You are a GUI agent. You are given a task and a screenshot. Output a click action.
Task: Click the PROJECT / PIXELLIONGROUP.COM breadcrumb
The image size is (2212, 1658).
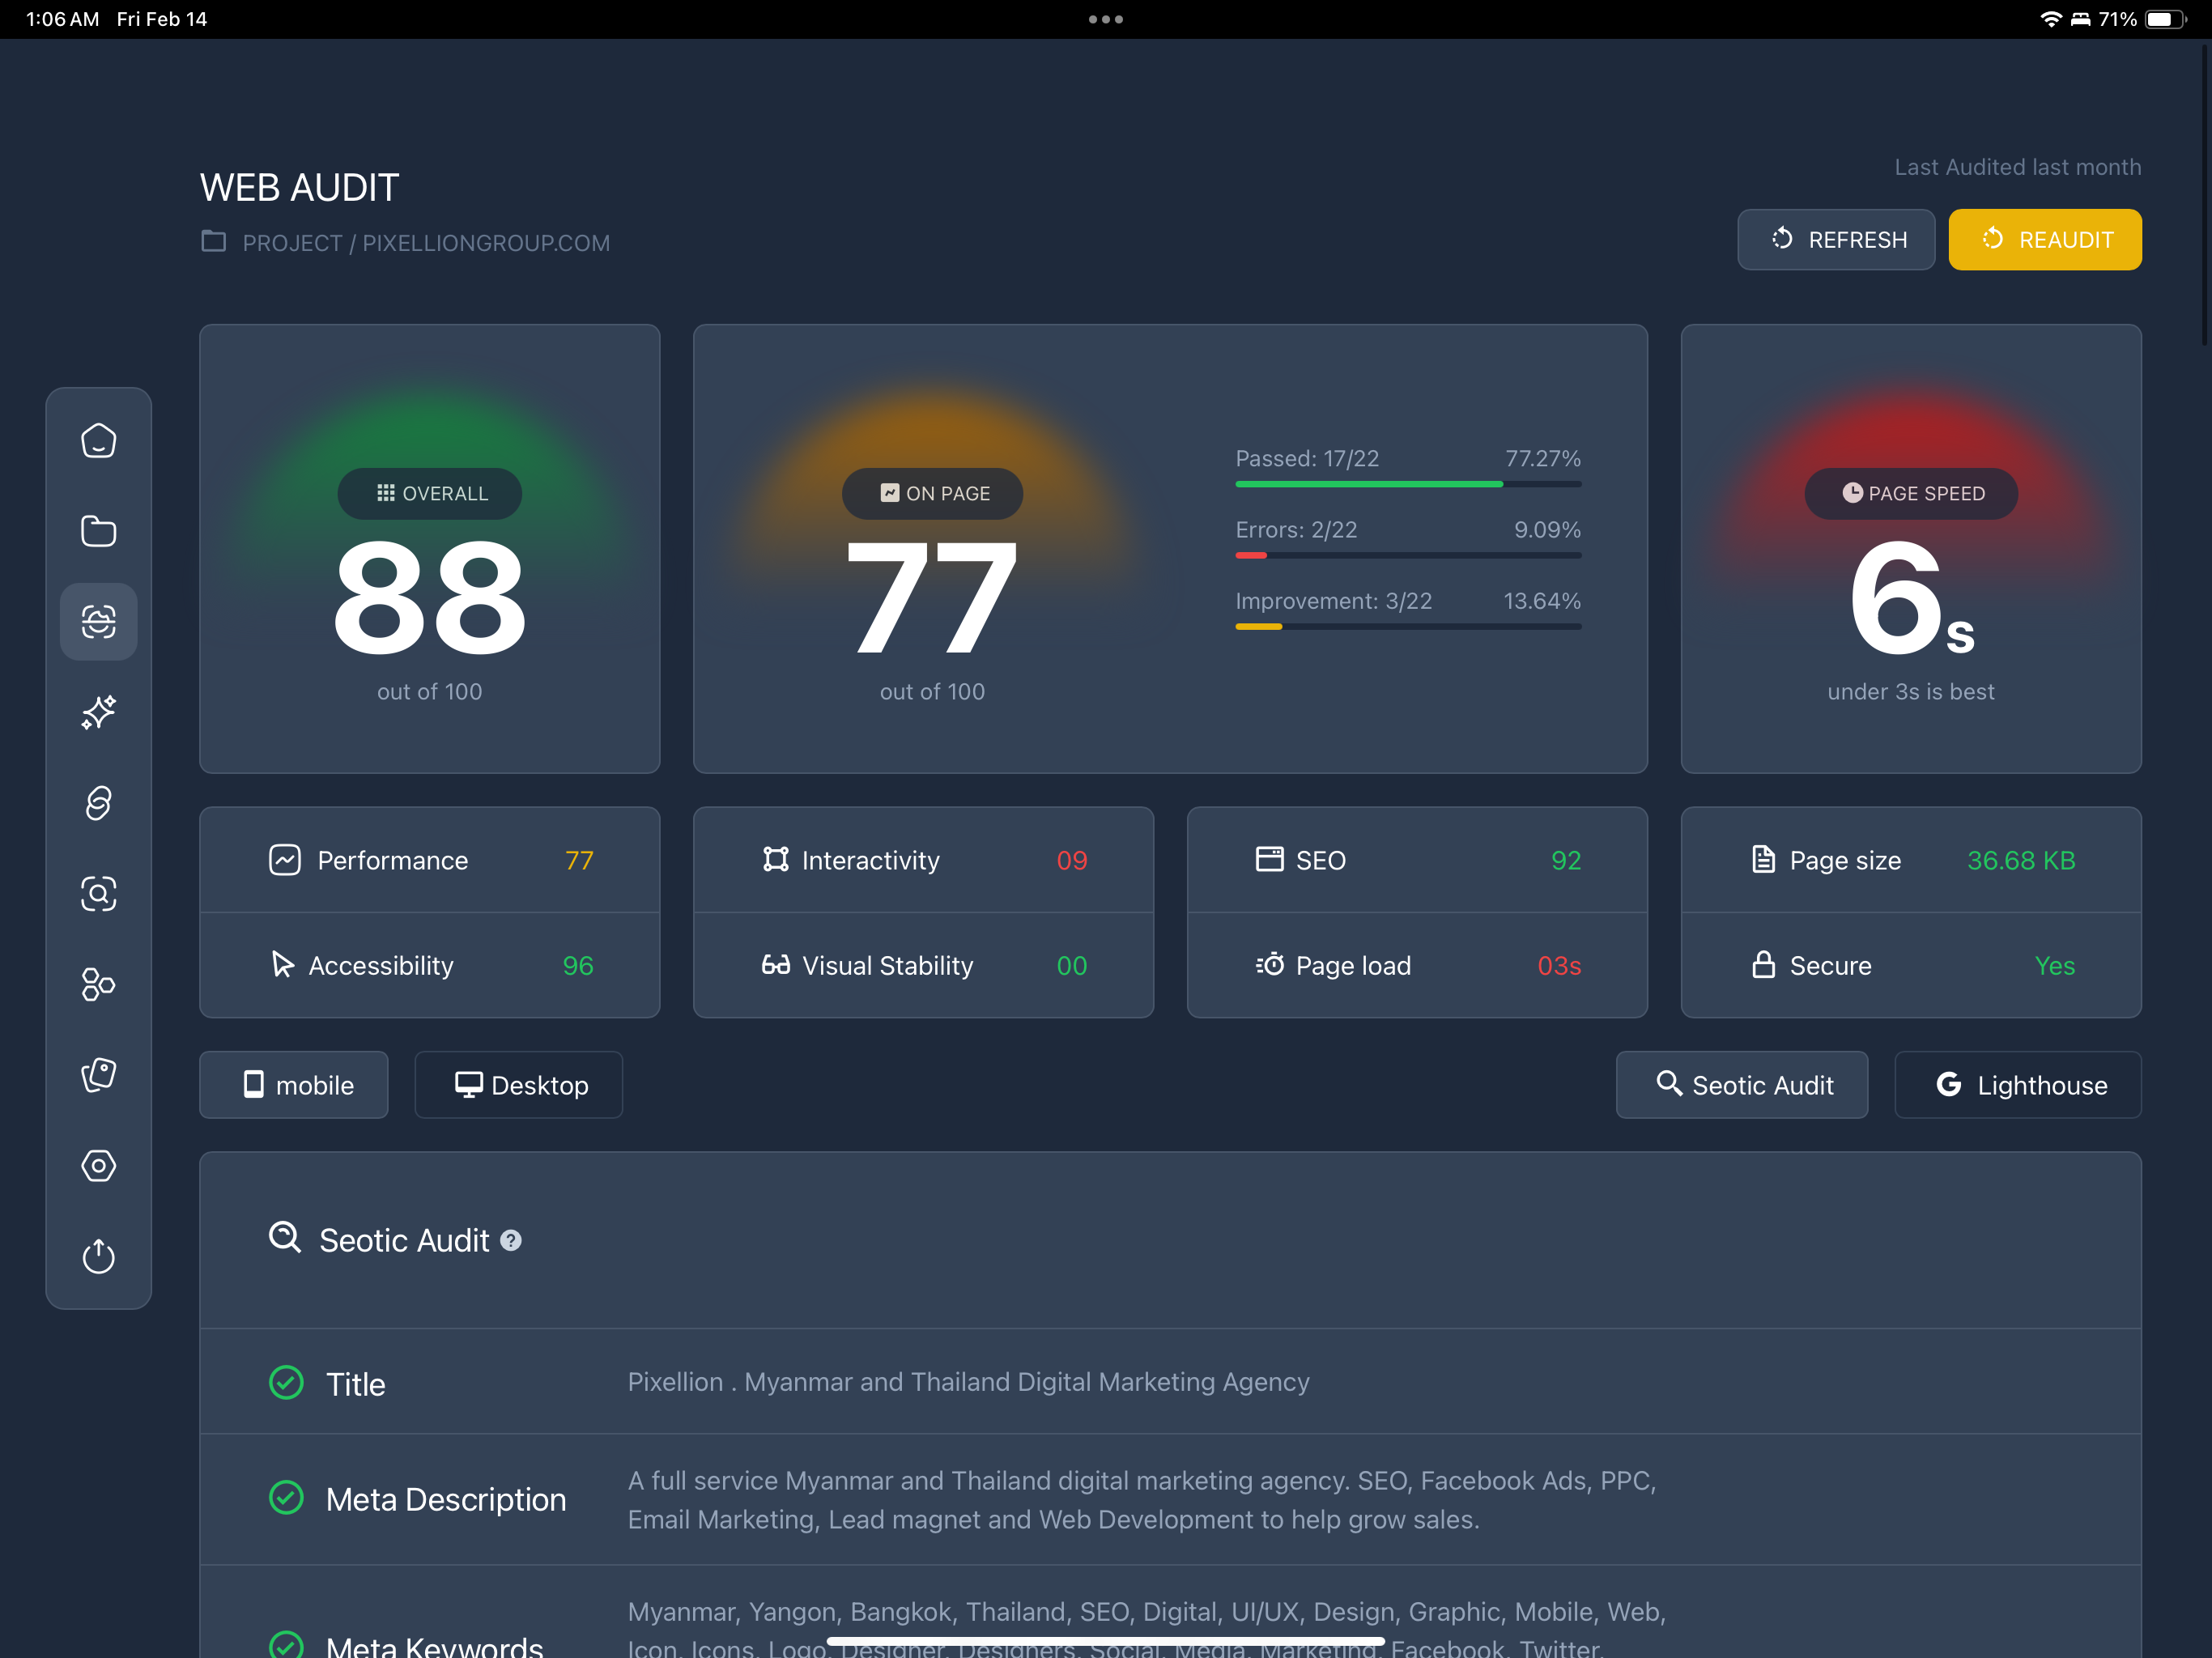pyautogui.click(x=426, y=243)
